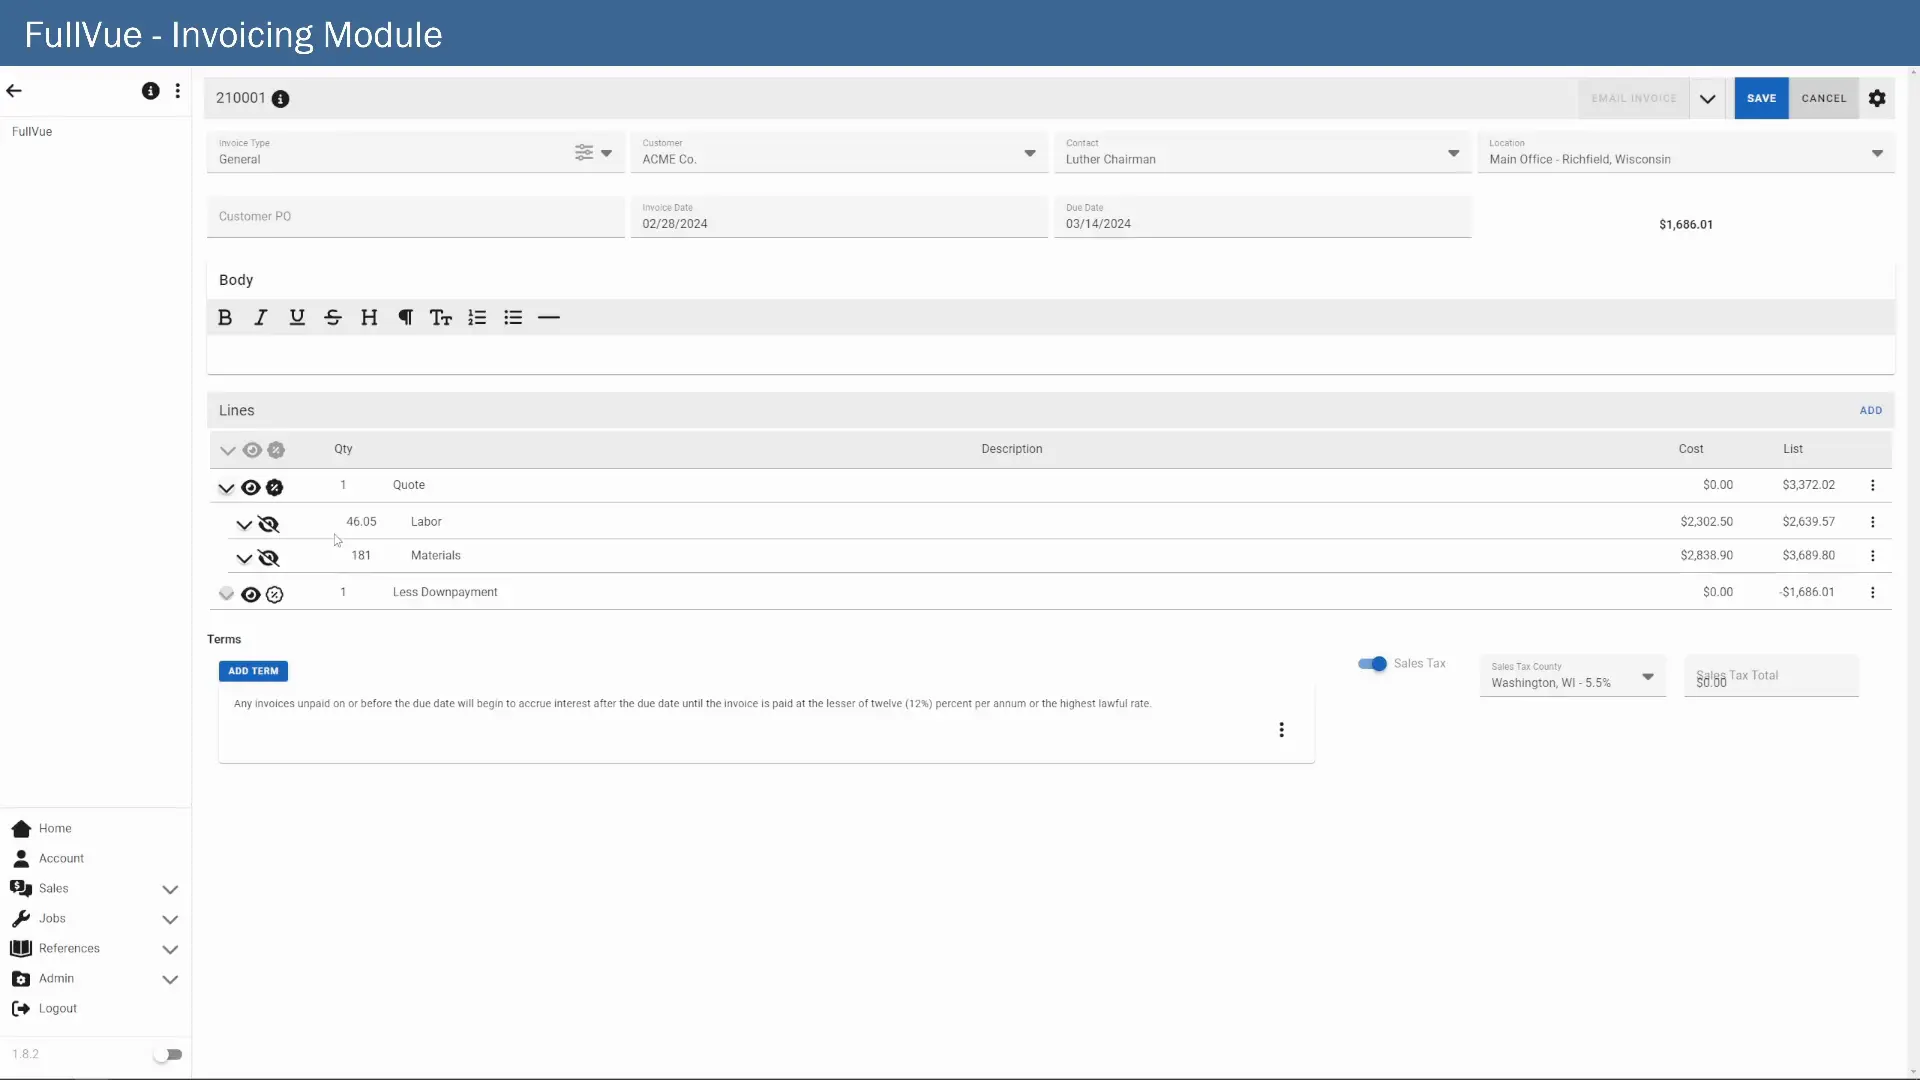Screen dimensions: 1920x1080
Task: Open options menu for Materials line
Action: (1873, 556)
